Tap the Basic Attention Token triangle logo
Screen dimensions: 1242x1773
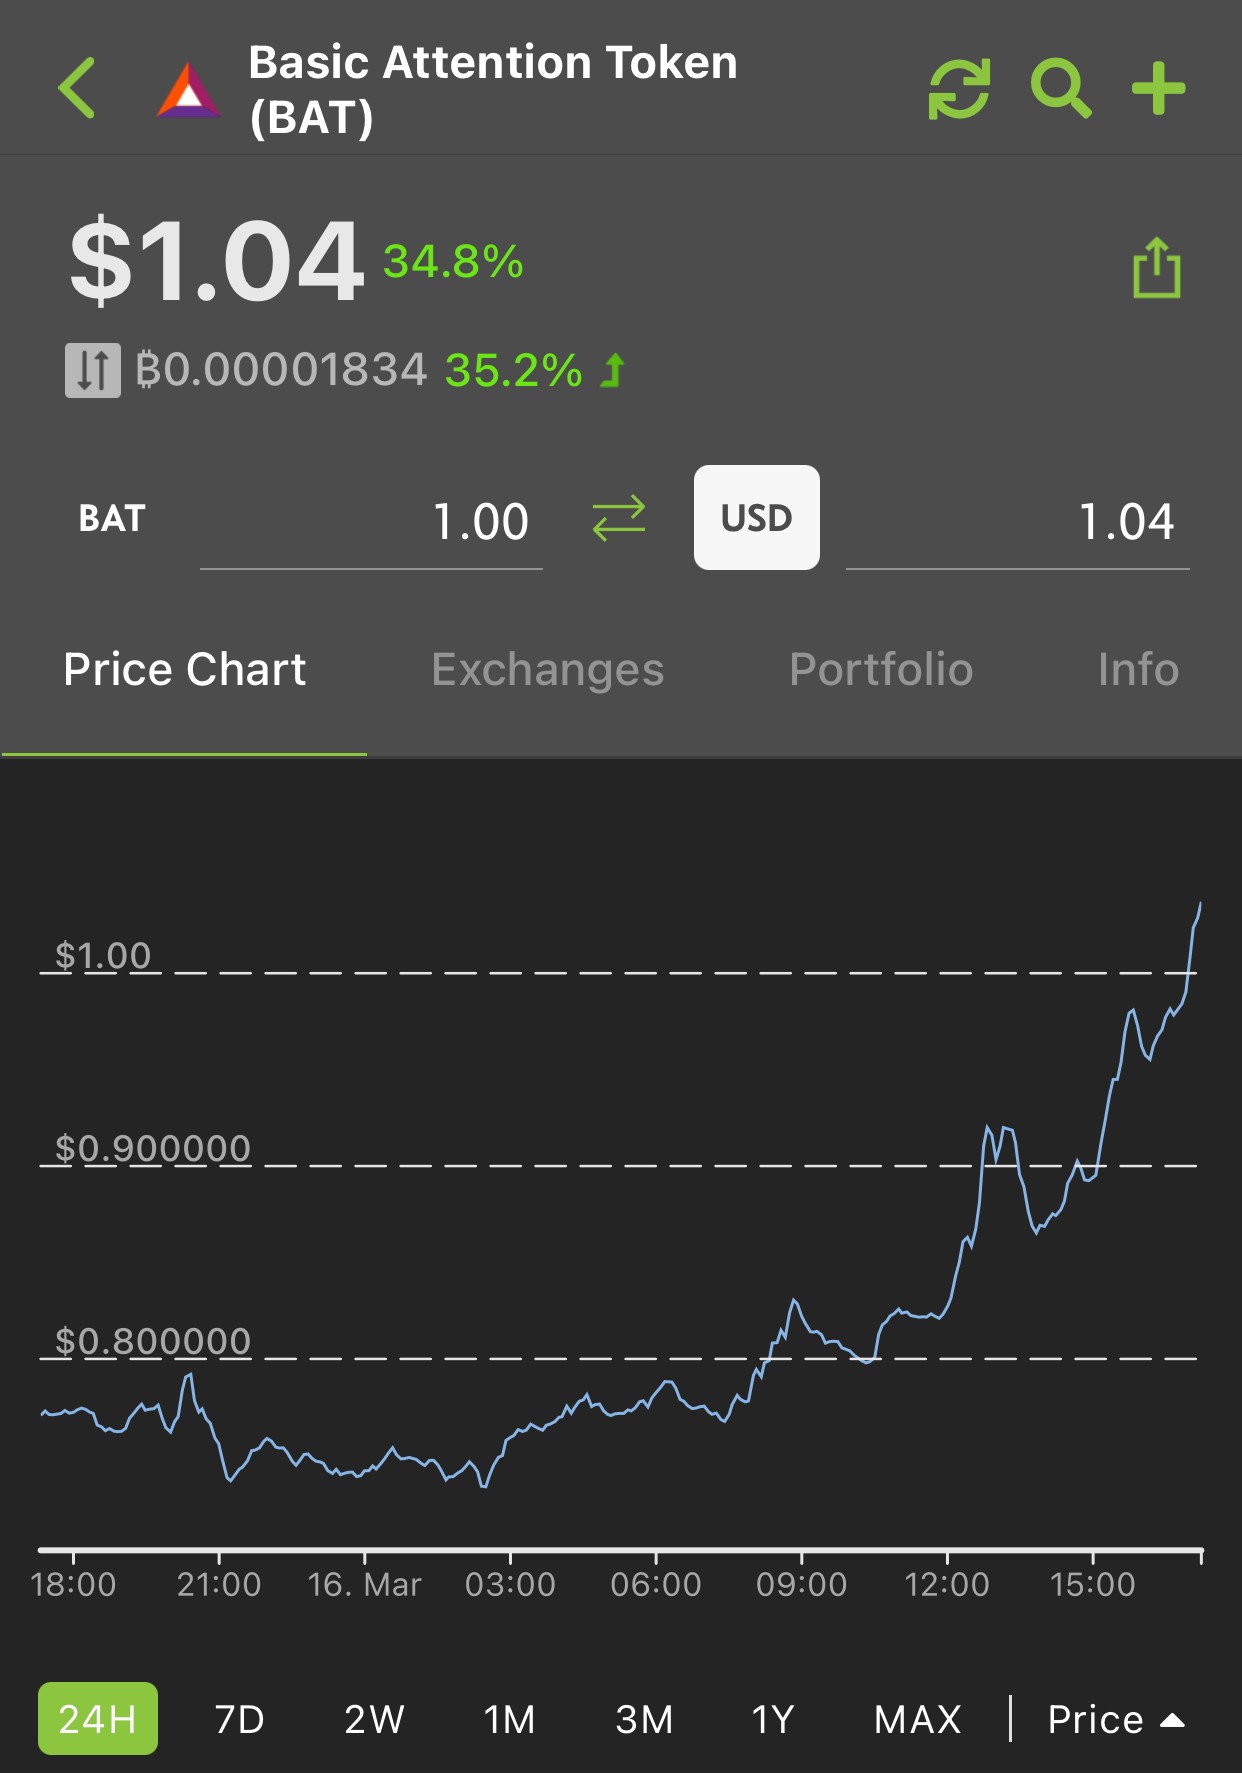pyautogui.click(x=189, y=90)
